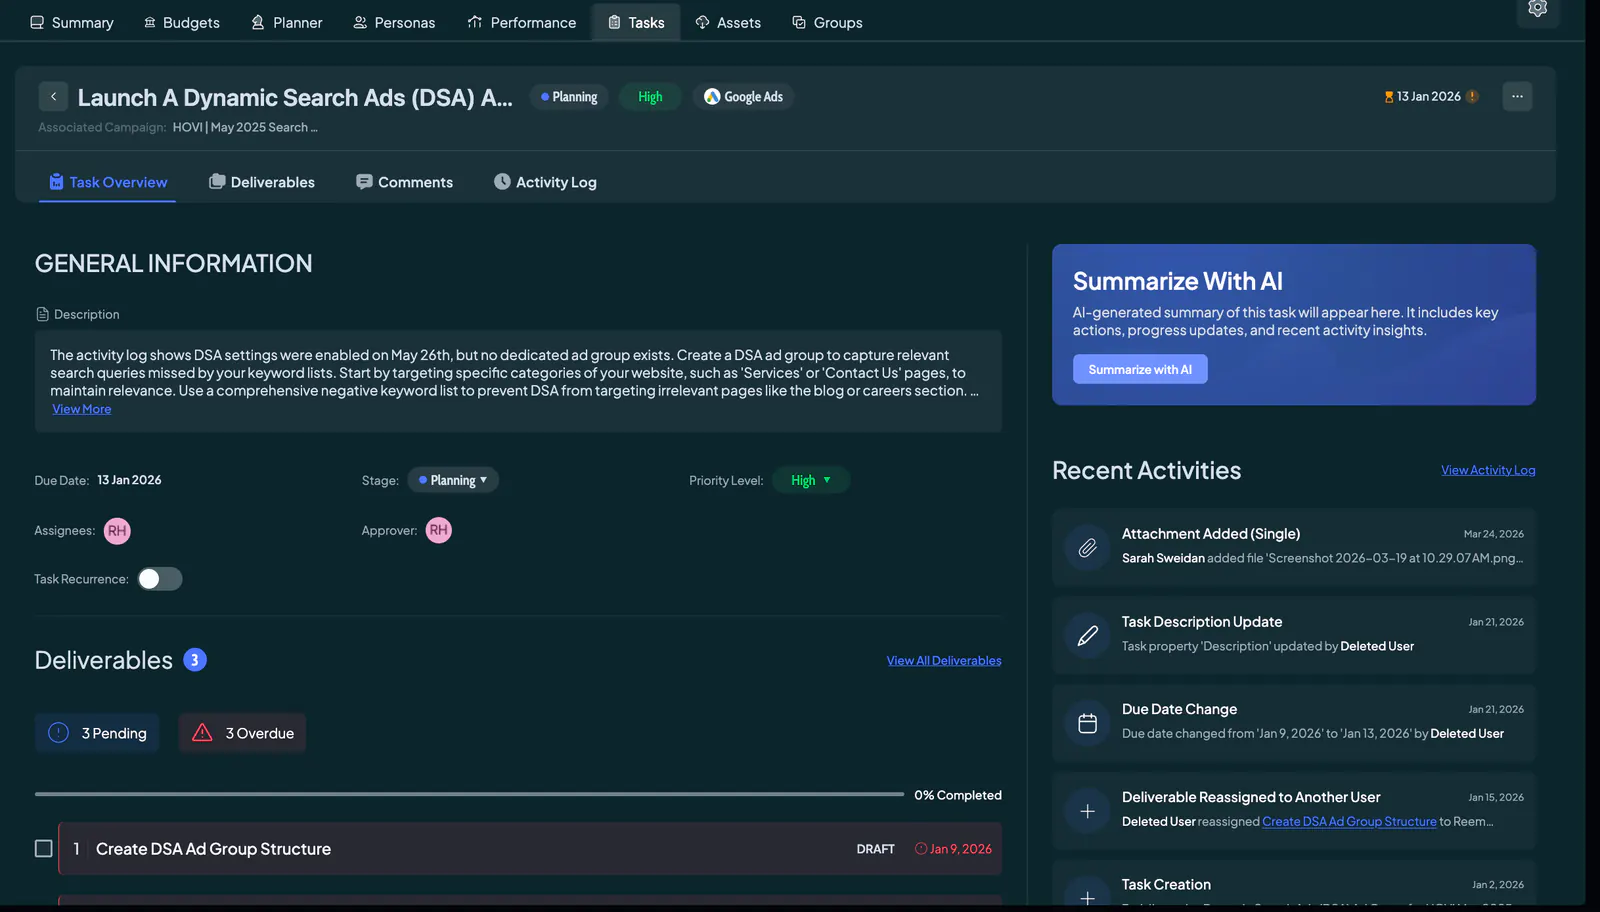This screenshot has height=912, width=1600.
Task: Open the Planning stage dropdown
Action: click(x=453, y=480)
